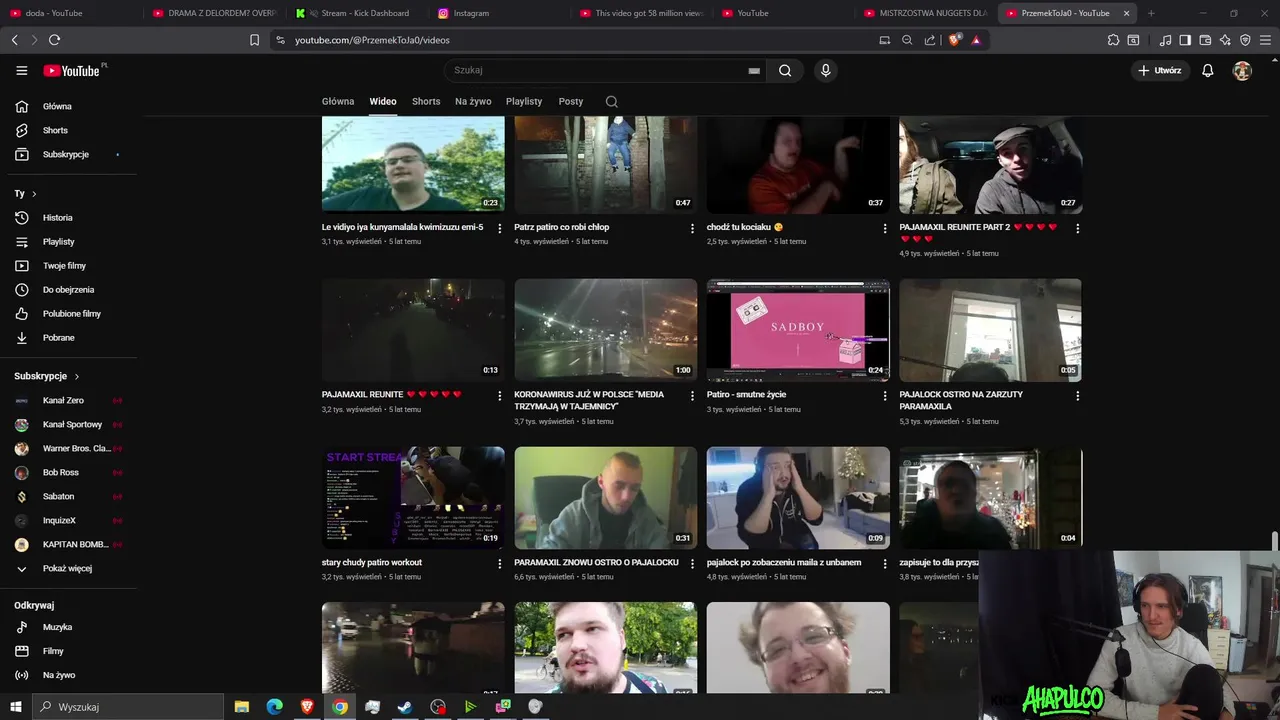The width and height of the screenshot is (1280, 720).
Task: Open File Explorer from taskbar
Action: point(241,706)
